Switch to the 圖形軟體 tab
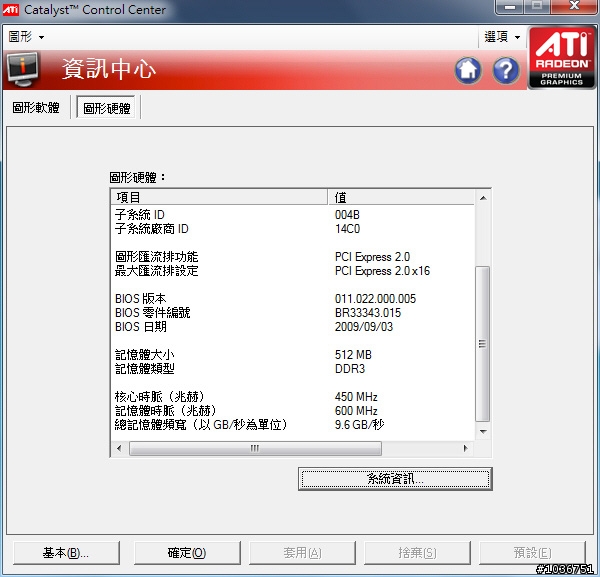 click(36, 108)
